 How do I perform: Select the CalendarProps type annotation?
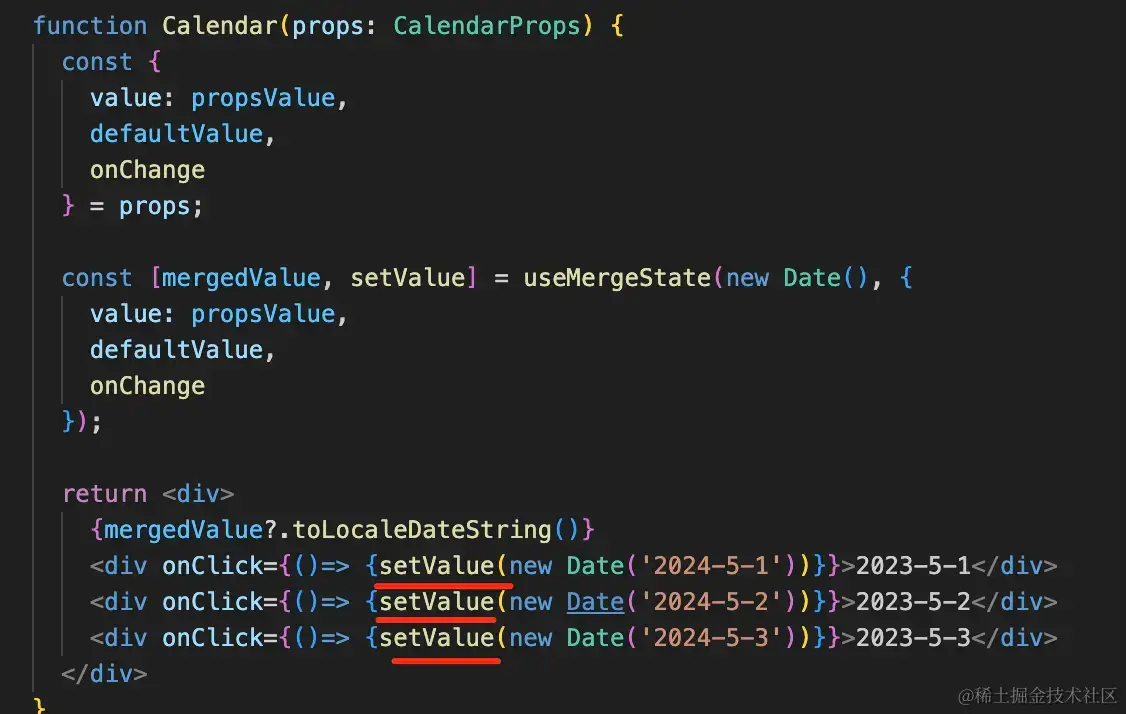point(487,26)
